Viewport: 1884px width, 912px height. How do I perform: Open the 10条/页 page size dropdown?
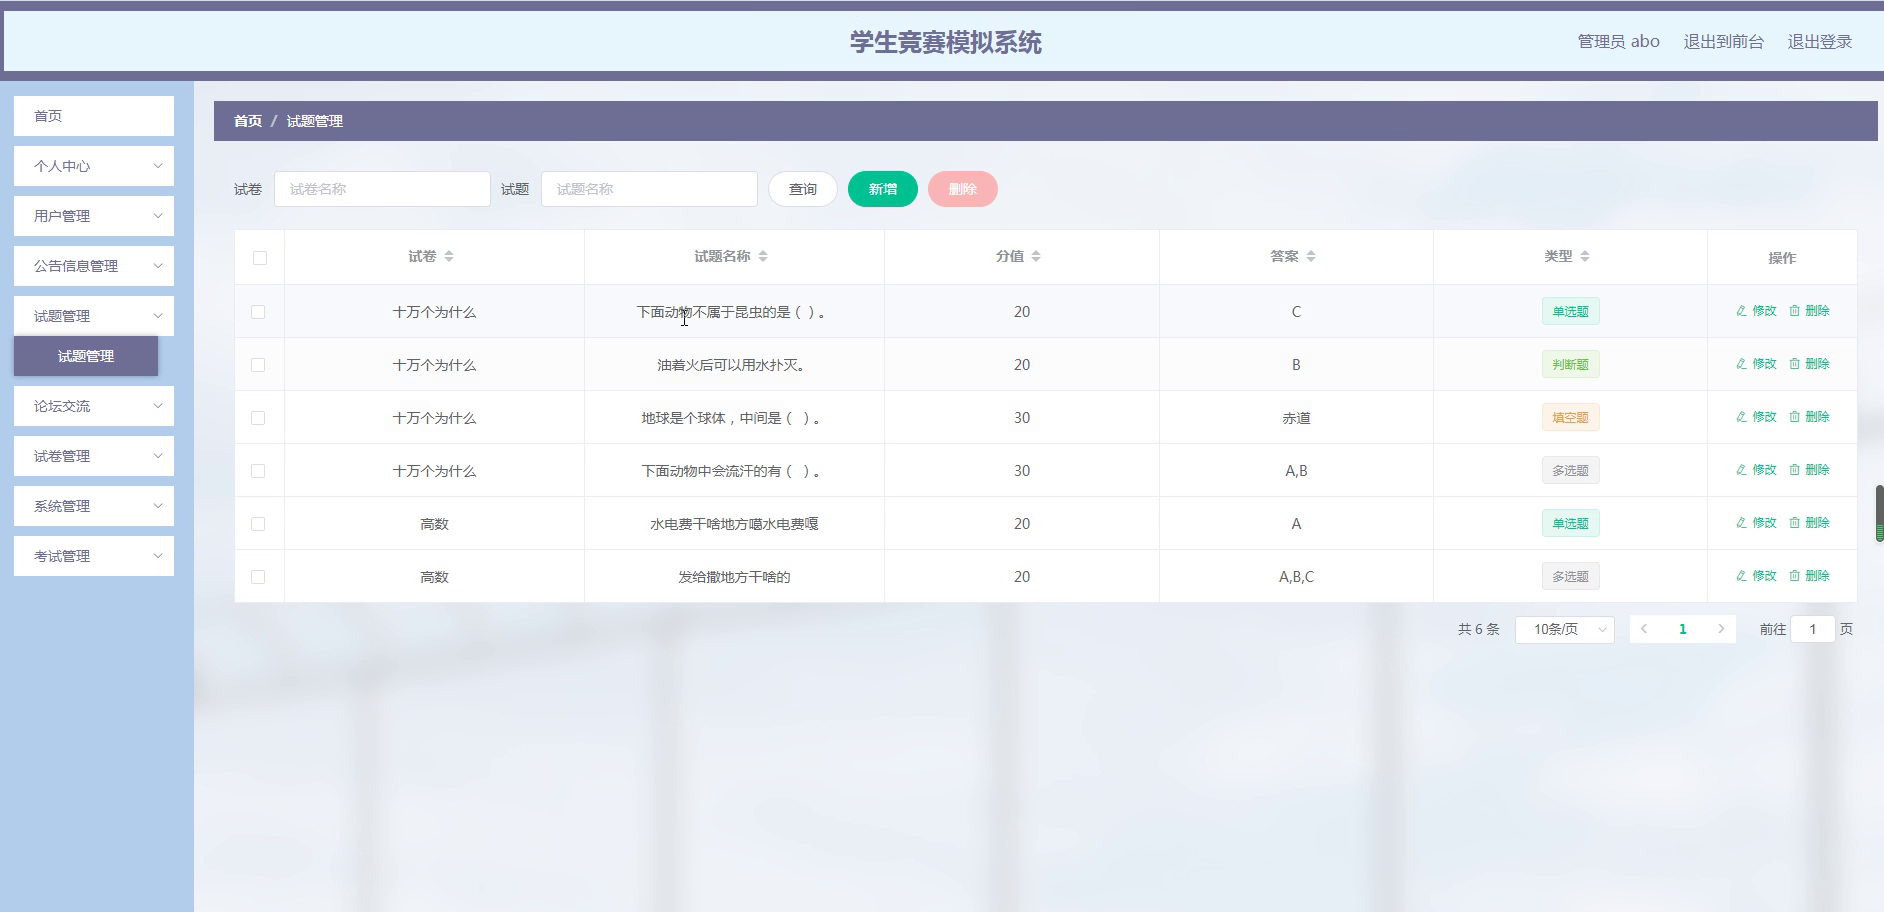[x=1565, y=629]
